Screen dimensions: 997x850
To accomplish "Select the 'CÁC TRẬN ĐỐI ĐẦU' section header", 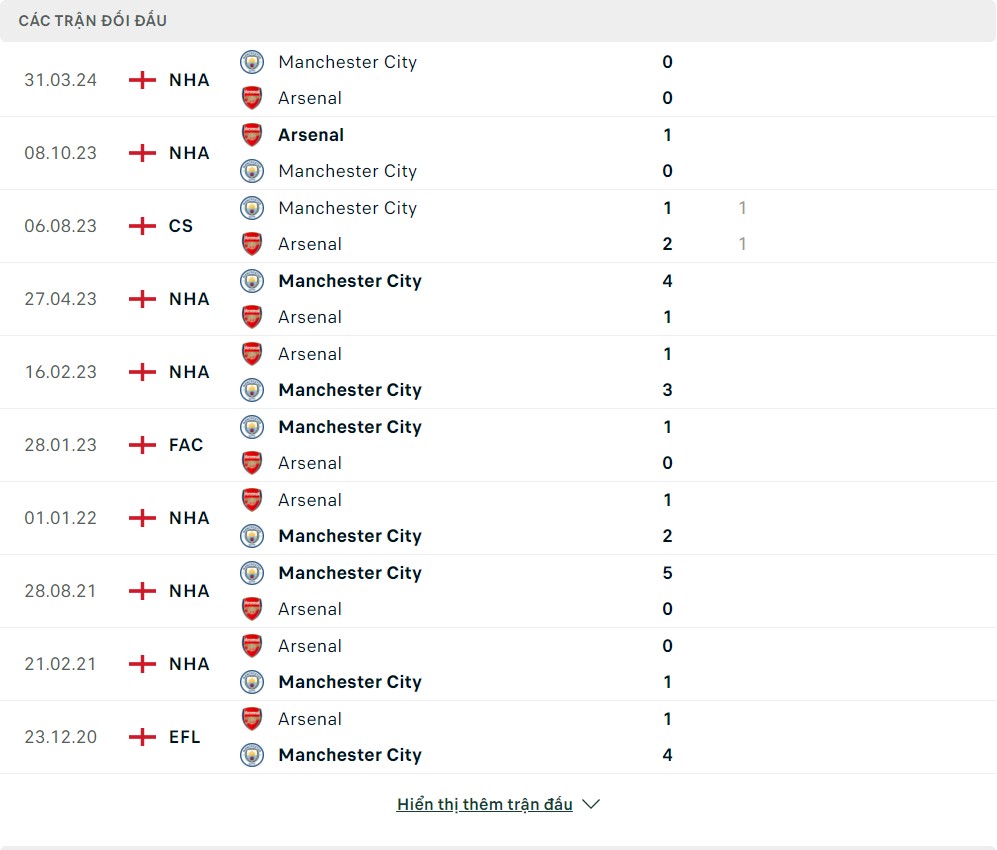I will (93, 21).
